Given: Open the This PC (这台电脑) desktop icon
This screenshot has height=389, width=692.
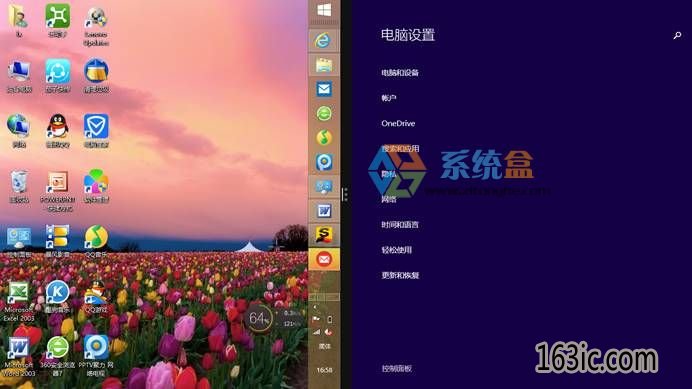Looking at the screenshot, I should tap(19, 76).
